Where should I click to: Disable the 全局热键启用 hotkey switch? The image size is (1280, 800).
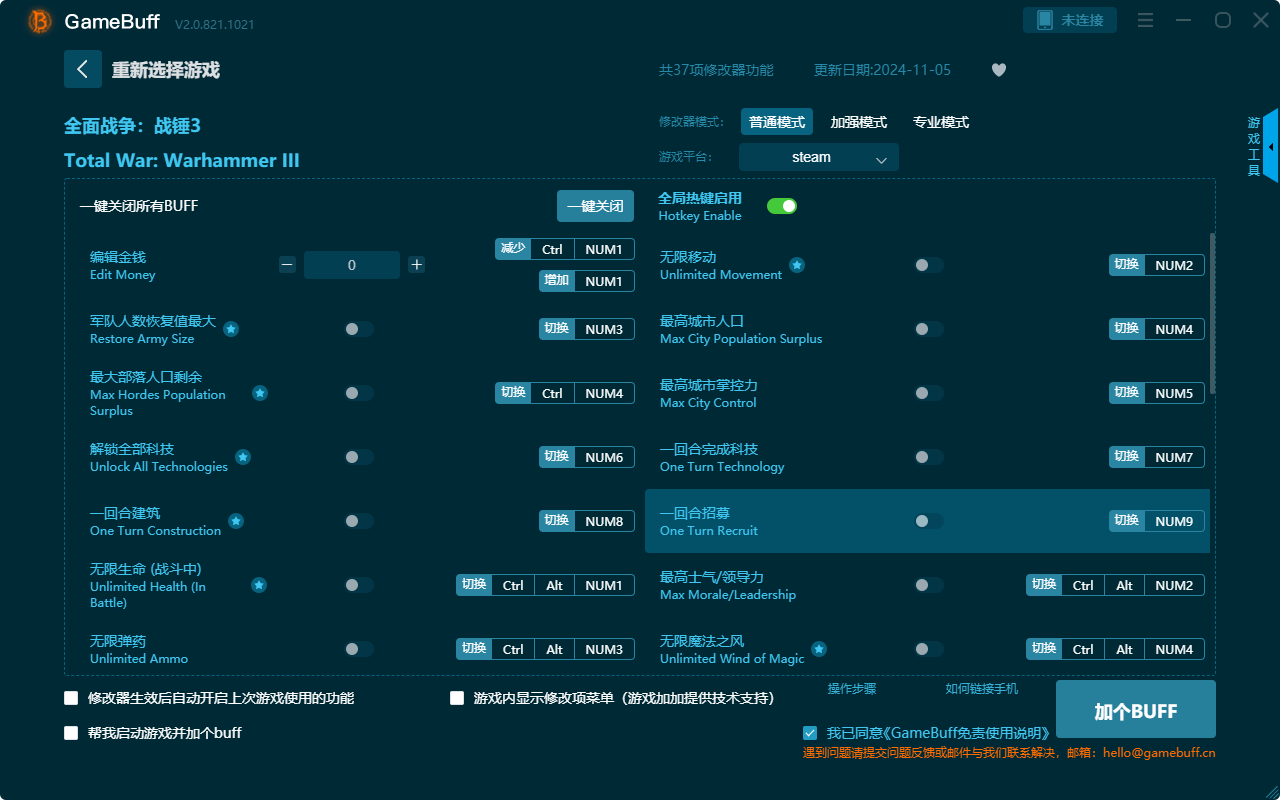point(781,205)
